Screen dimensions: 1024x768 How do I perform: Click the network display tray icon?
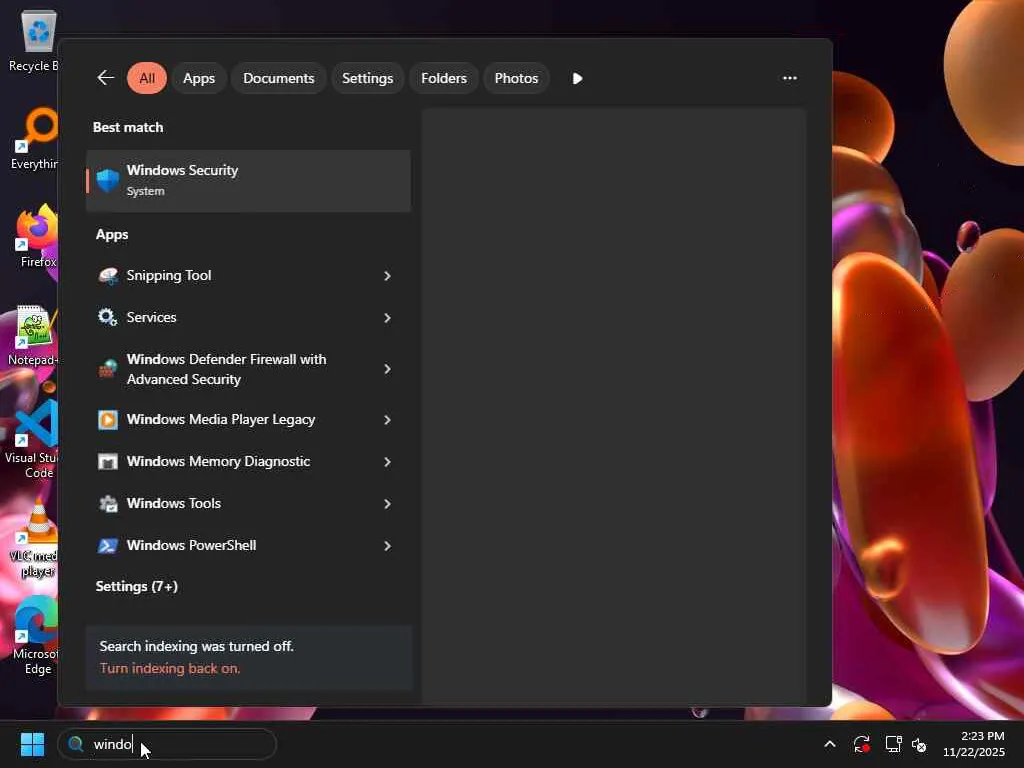coord(893,744)
